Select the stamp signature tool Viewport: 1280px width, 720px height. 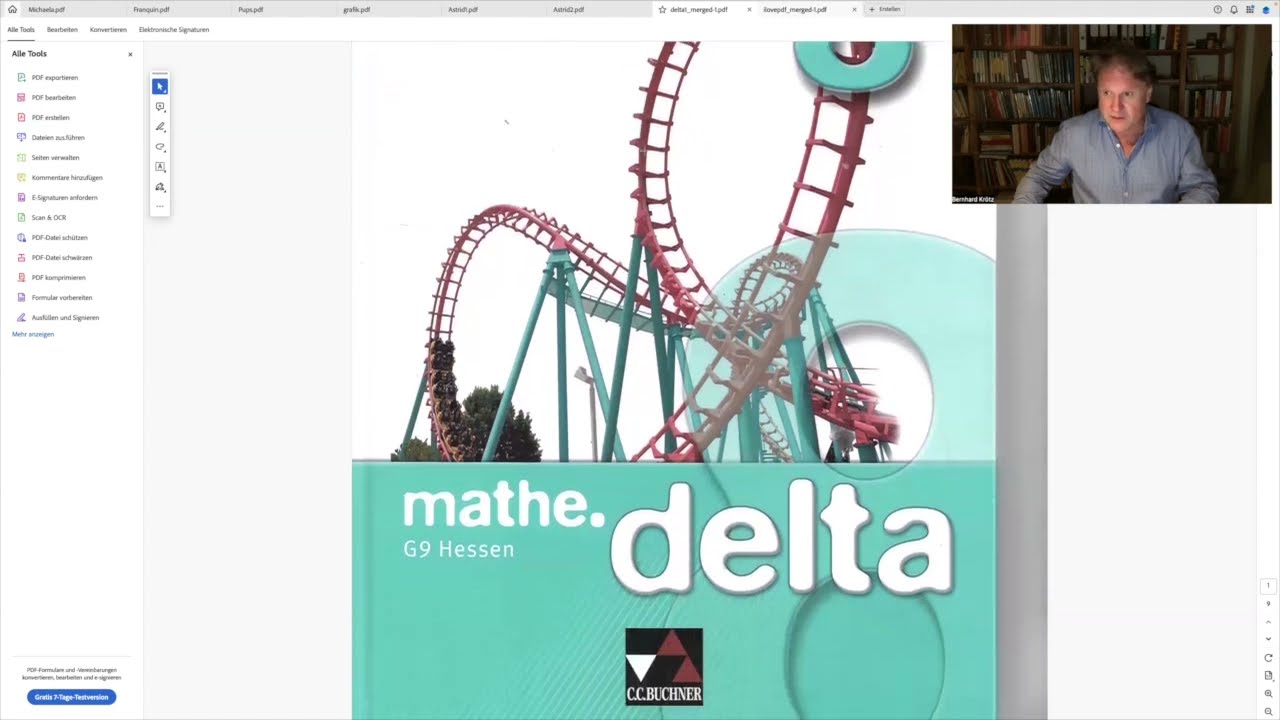point(160,187)
